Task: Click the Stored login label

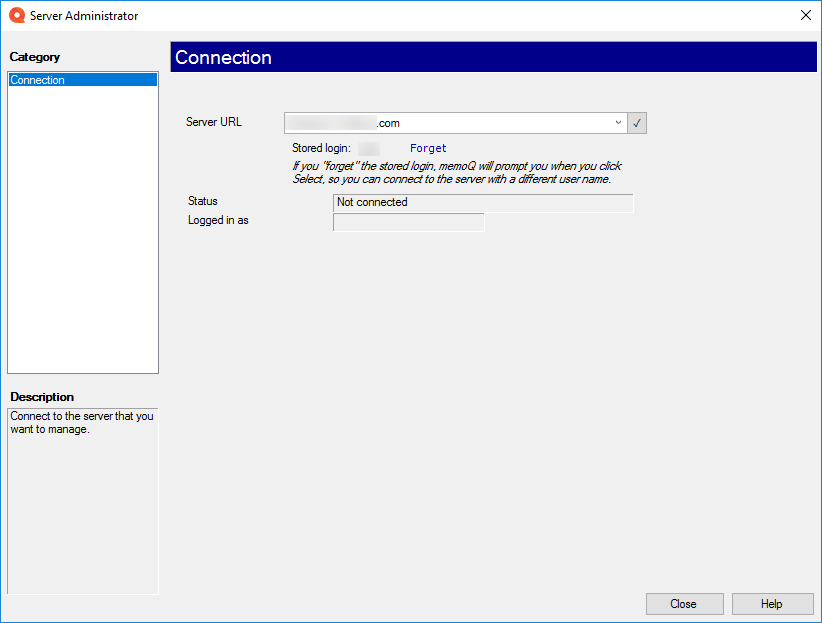Action: pos(320,148)
